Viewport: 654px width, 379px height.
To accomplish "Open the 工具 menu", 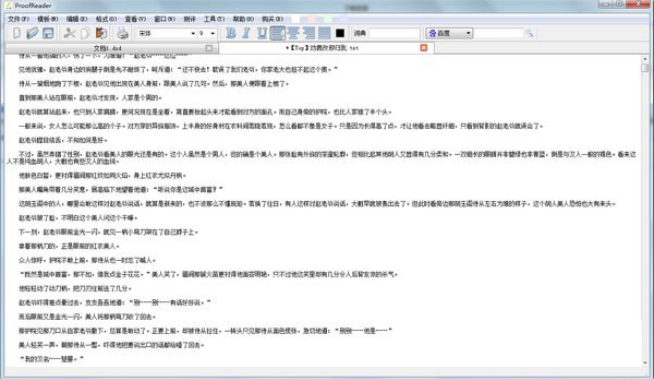I will click(214, 19).
